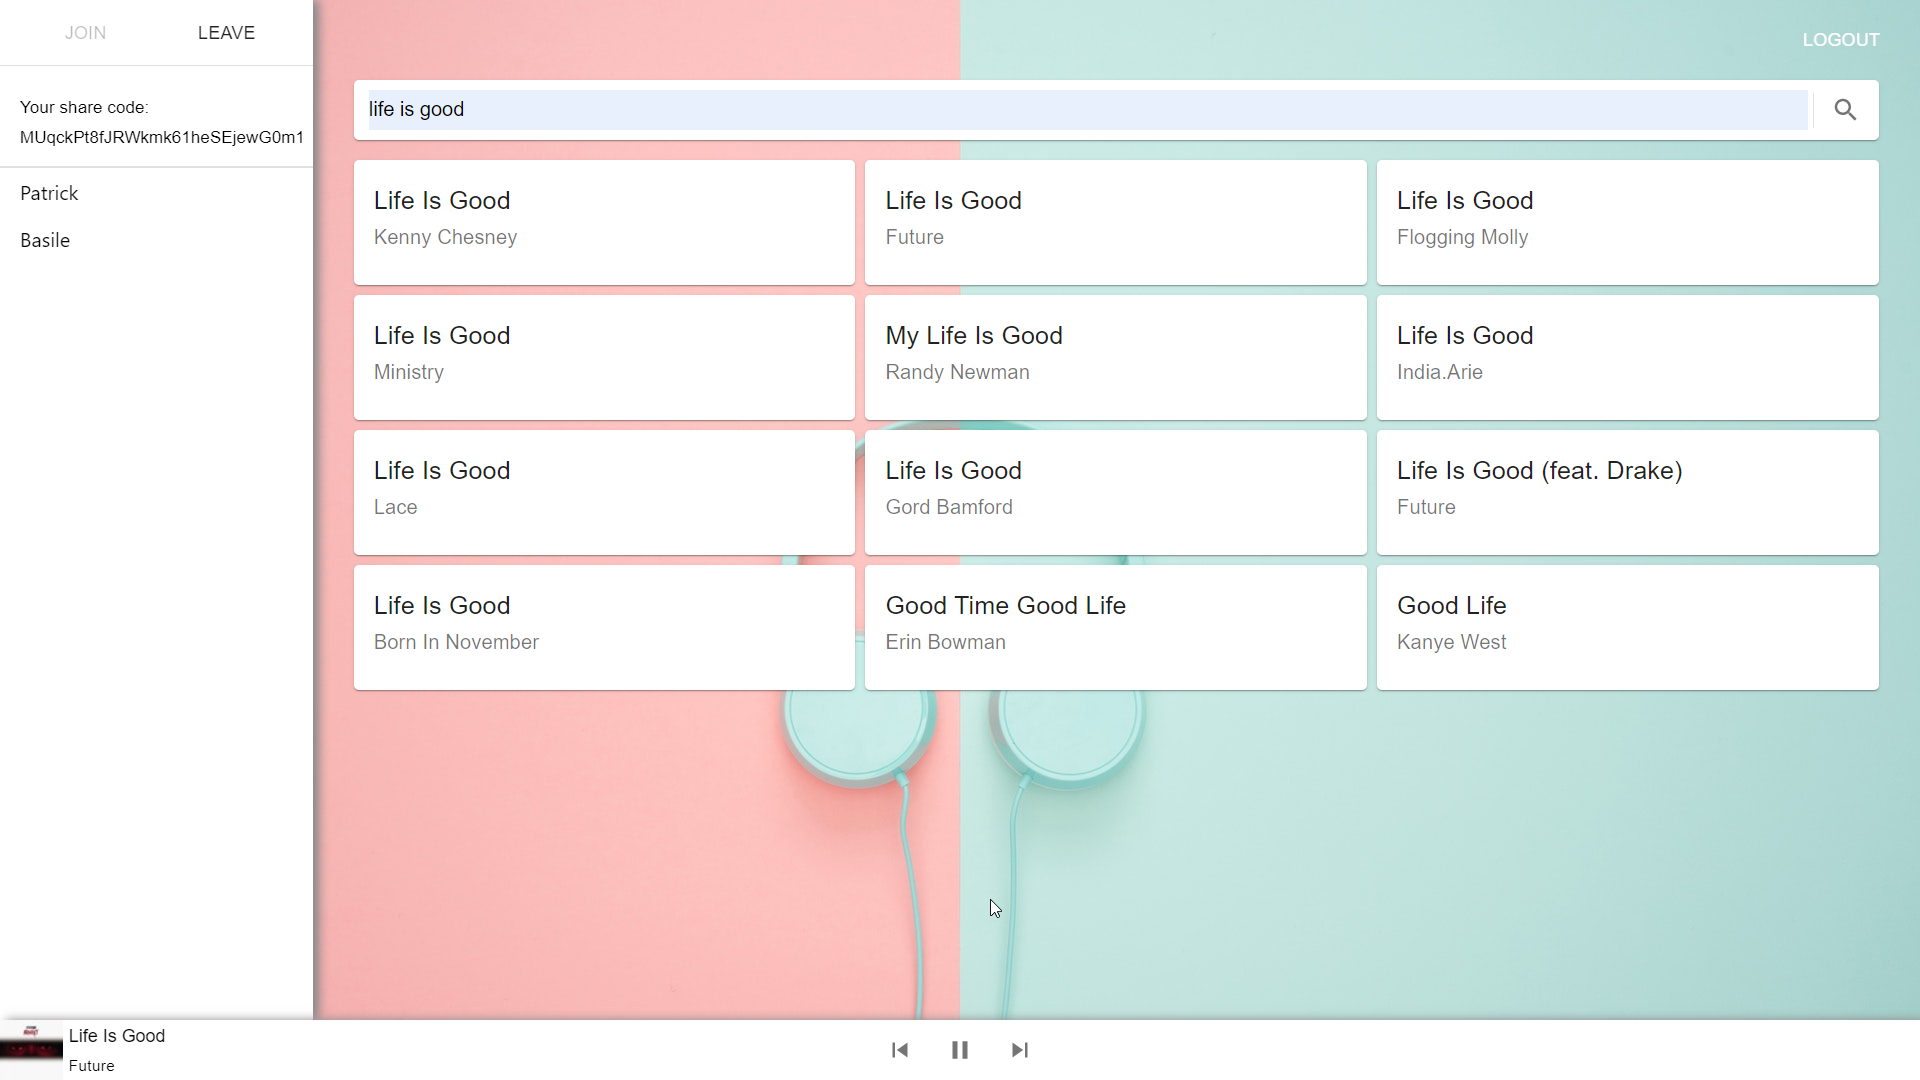Click the share code text

(x=161, y=137)
